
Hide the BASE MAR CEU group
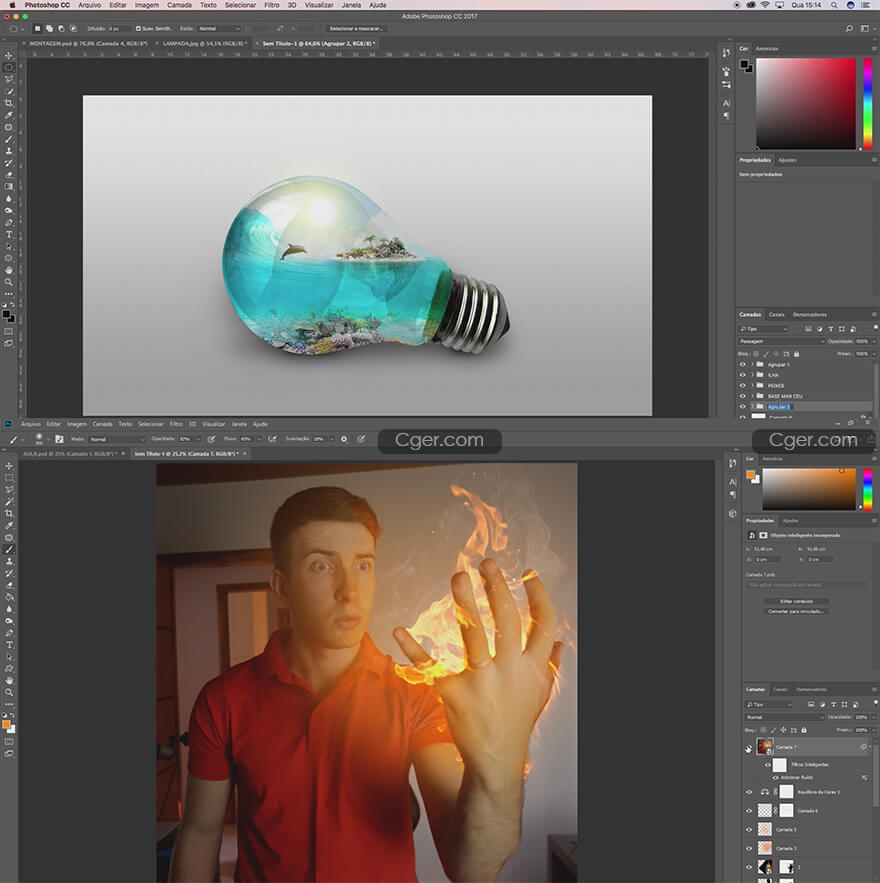[743, 396]
